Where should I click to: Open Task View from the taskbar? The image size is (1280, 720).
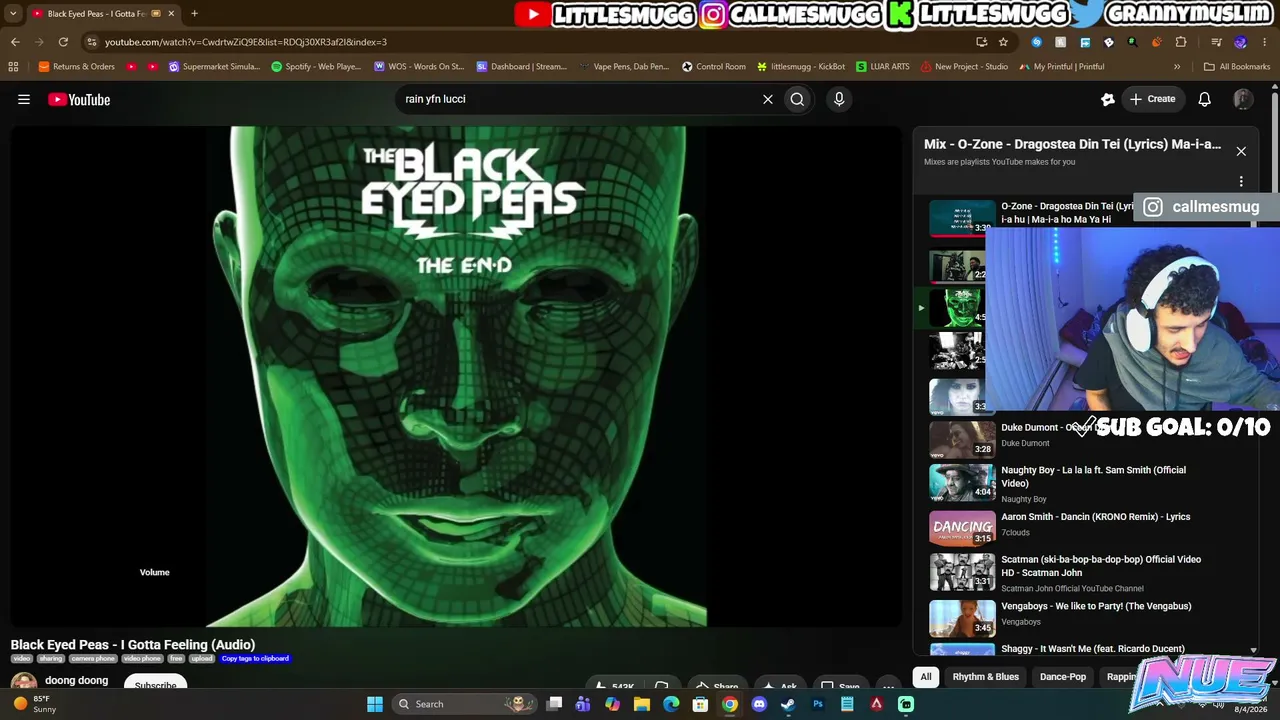click(554, 704)
